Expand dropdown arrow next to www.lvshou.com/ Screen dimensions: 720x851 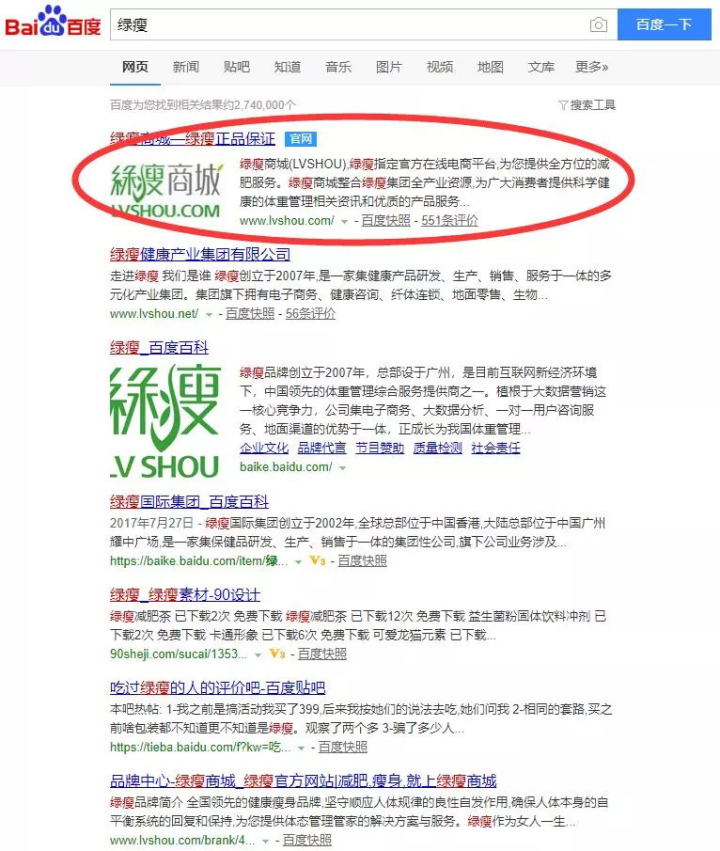[344, 221]
